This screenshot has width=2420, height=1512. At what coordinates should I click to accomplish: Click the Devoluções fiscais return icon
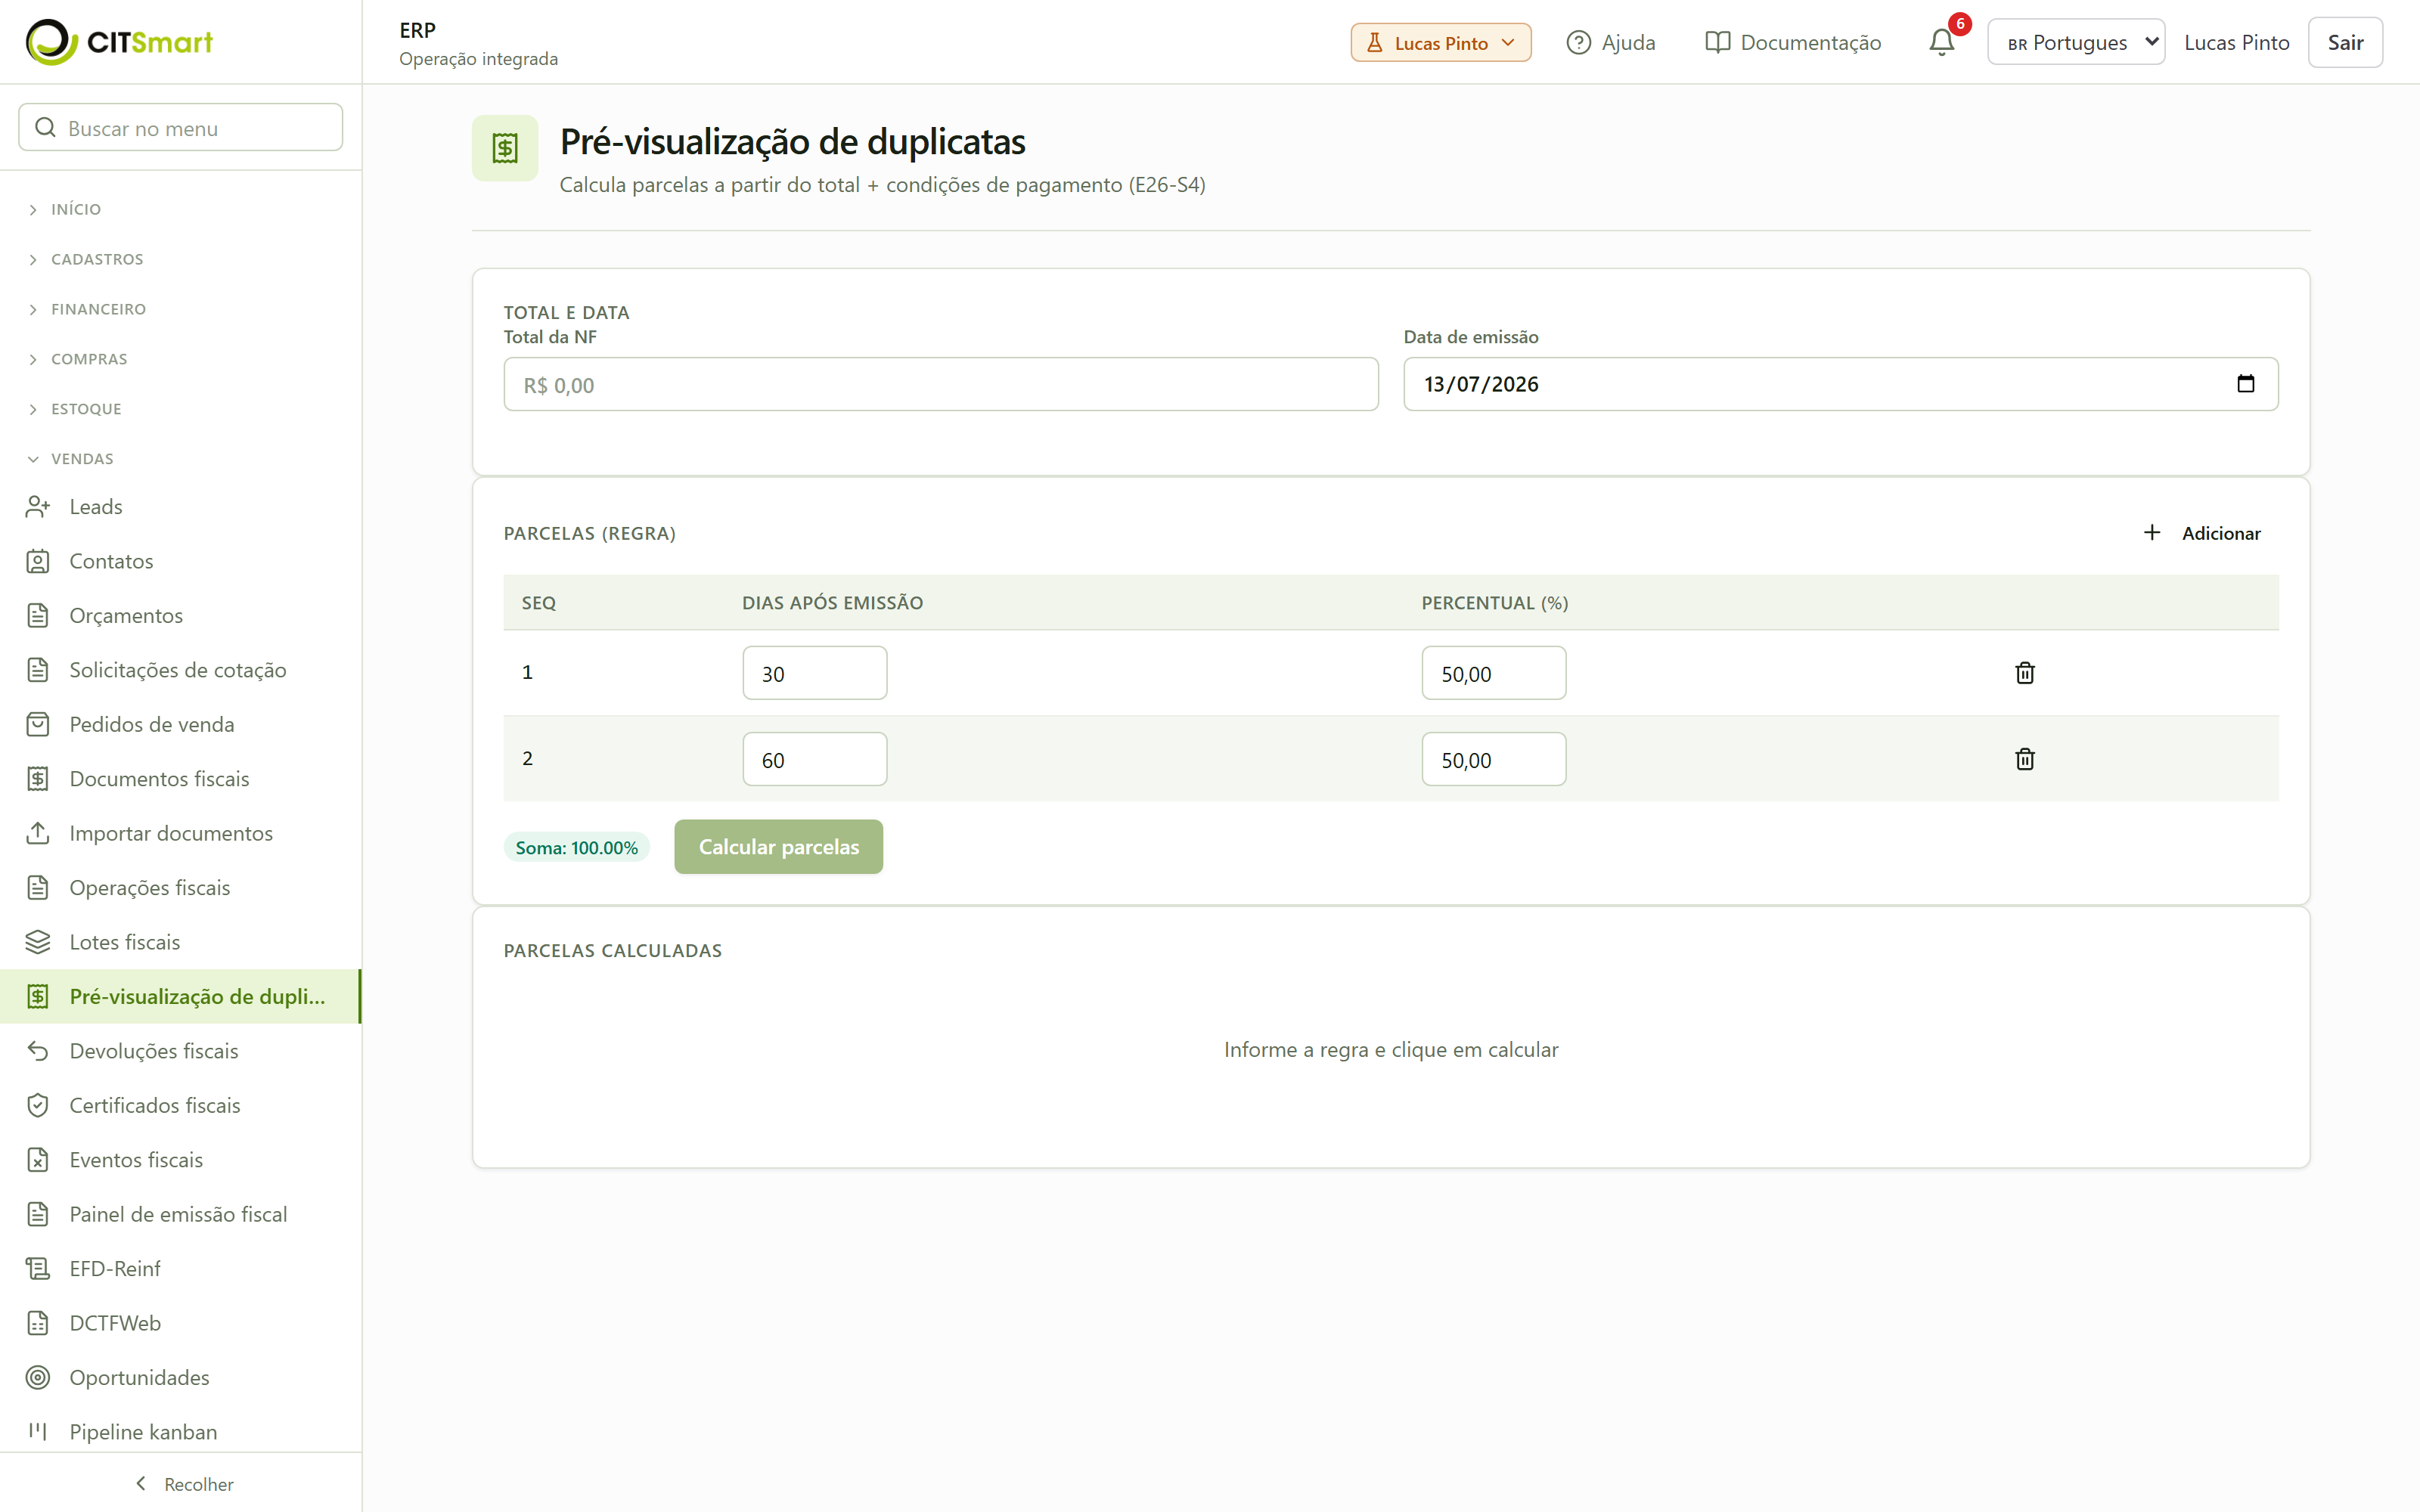click(x=38, y=1051)
